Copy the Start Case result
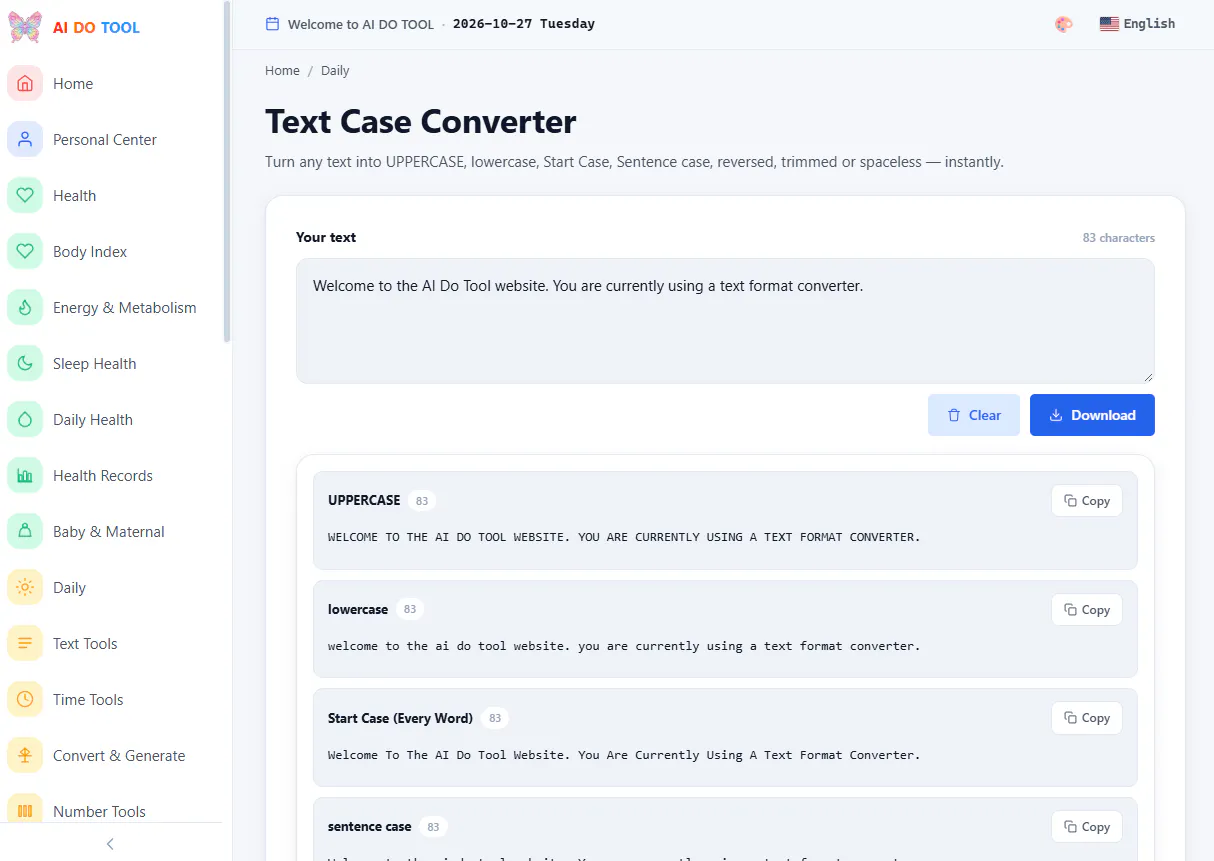The width and height of the screenshot is (1214, 861). tap(1087, 718)
